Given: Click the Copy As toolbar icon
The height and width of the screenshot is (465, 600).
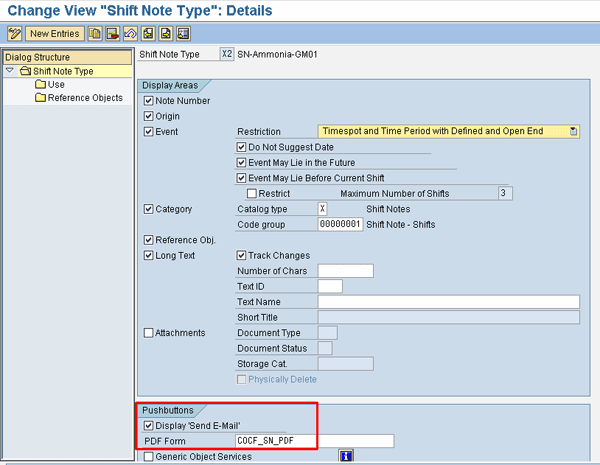Looking at the screenshot, I should pyautogui.click(x=95, y=33).
